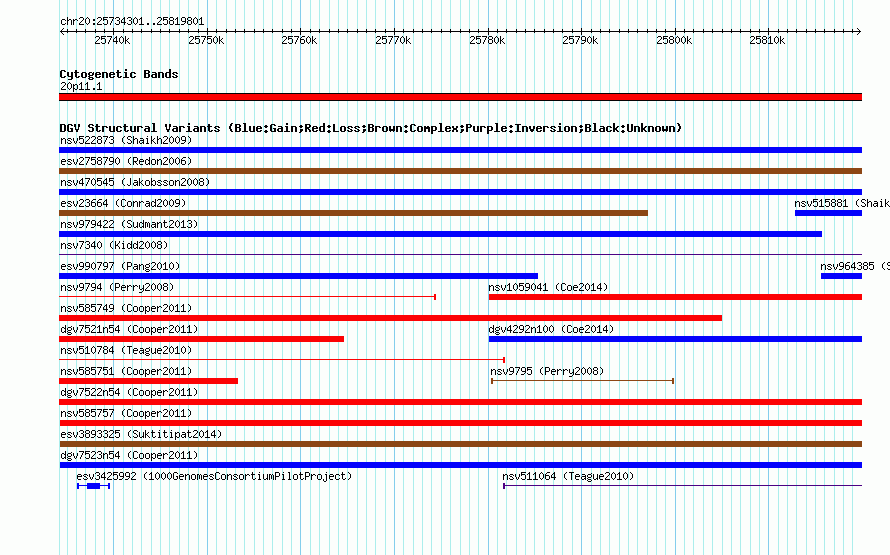
Task: Click the nsv7340 (Kidd2008) label
Action: tap(114, 245)
